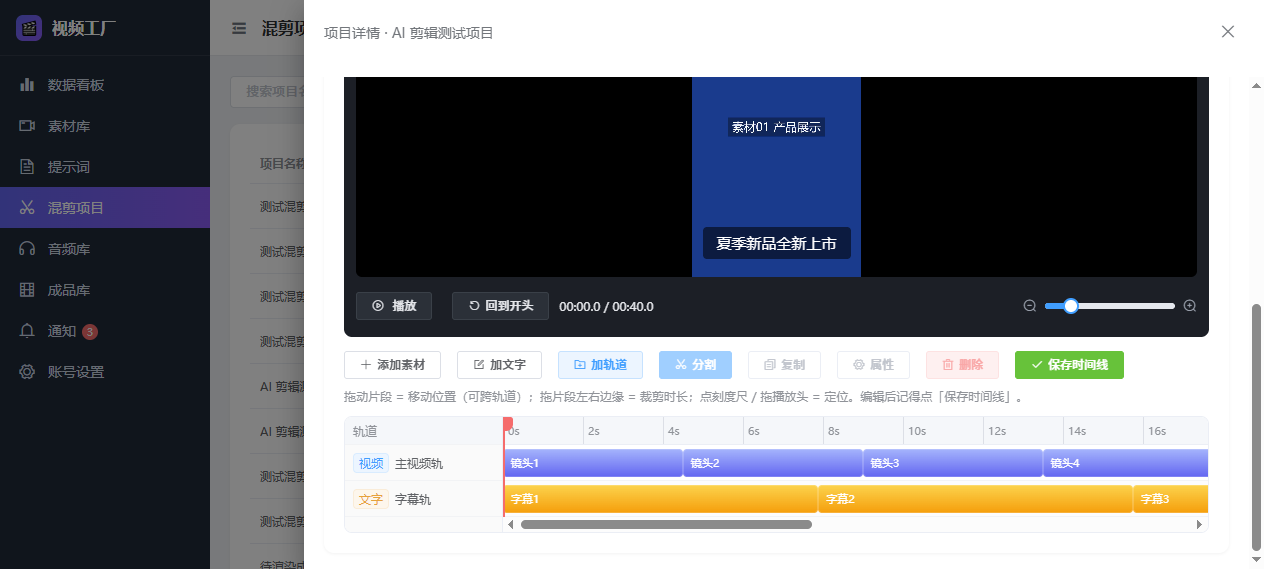Select subtitle clip 字幕3
Screen dimensions: 1264x569
click(x=1171, y=499)
